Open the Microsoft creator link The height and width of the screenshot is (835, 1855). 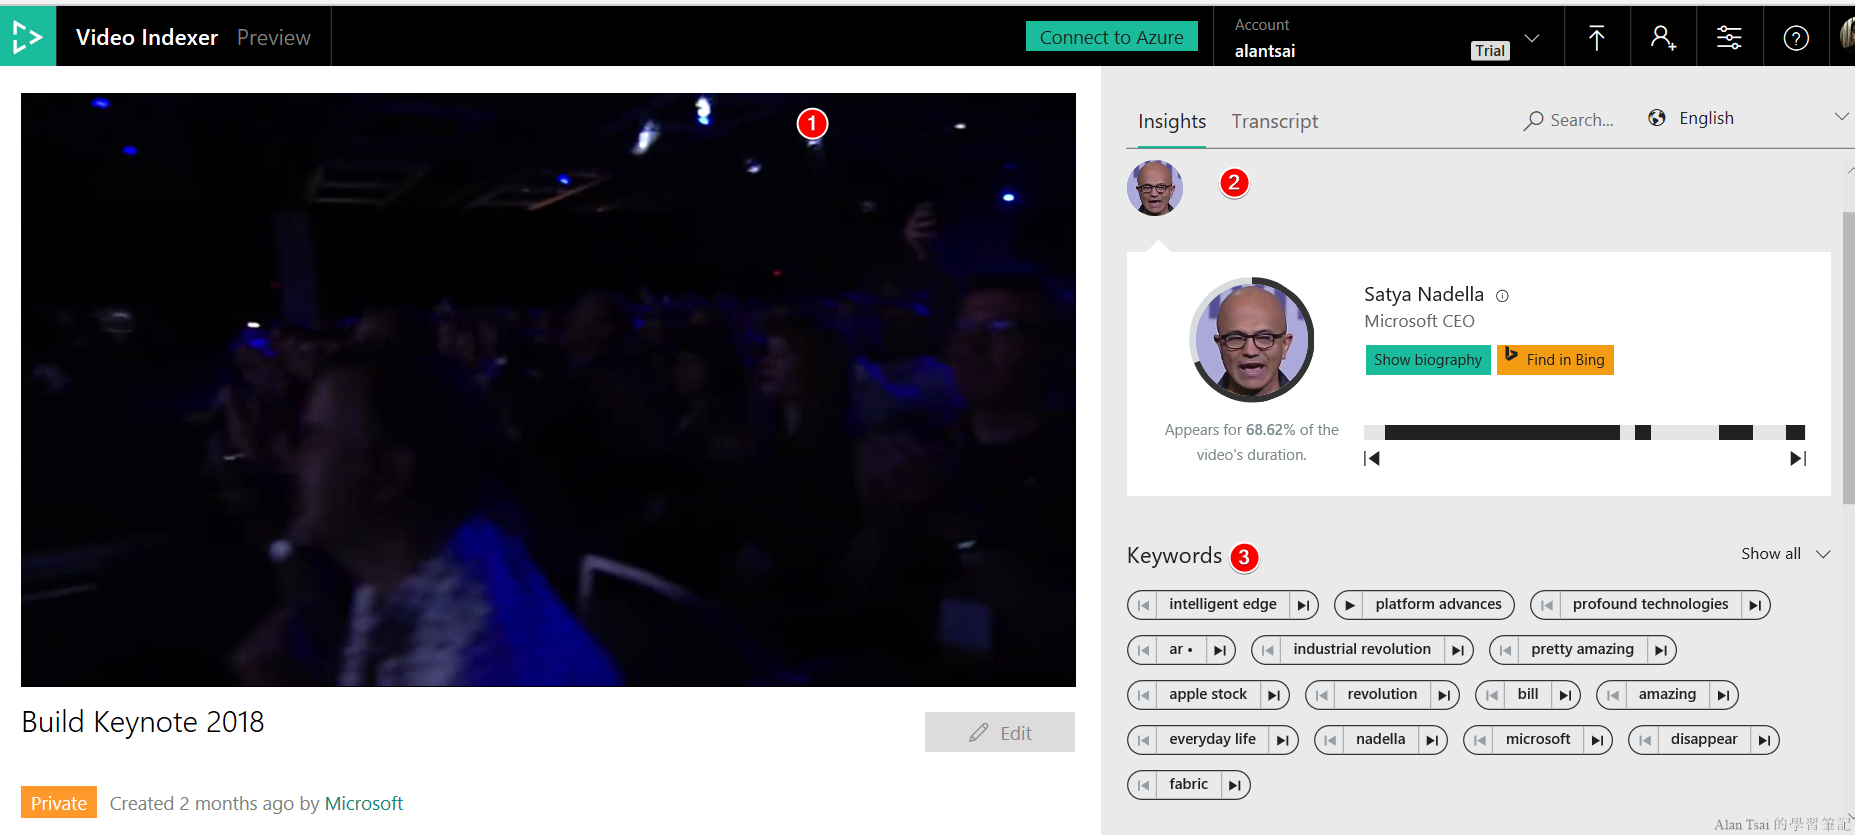(364, 803)
